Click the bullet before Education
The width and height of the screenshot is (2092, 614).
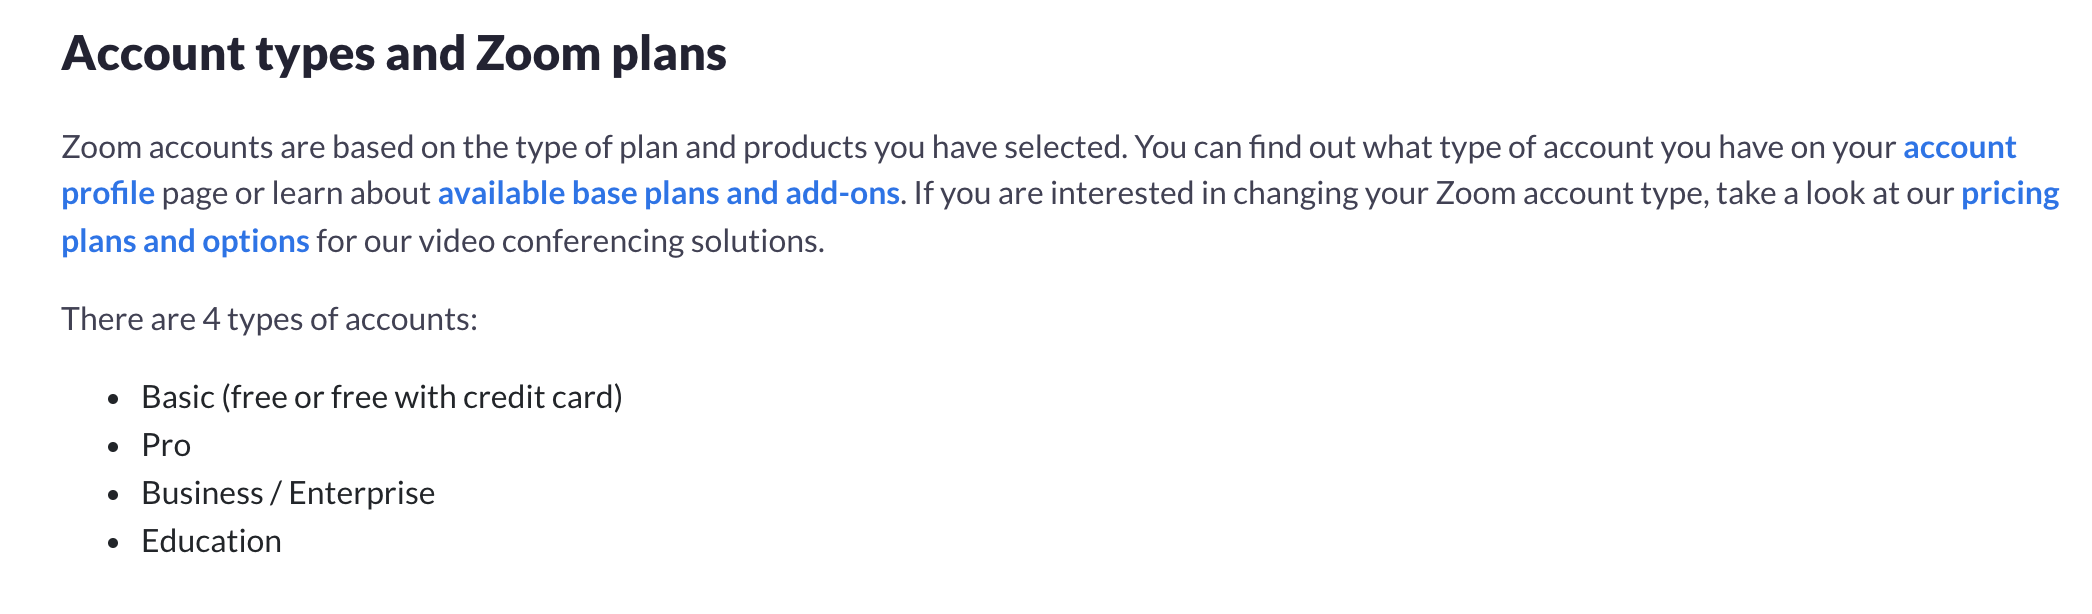coord(114,543)
